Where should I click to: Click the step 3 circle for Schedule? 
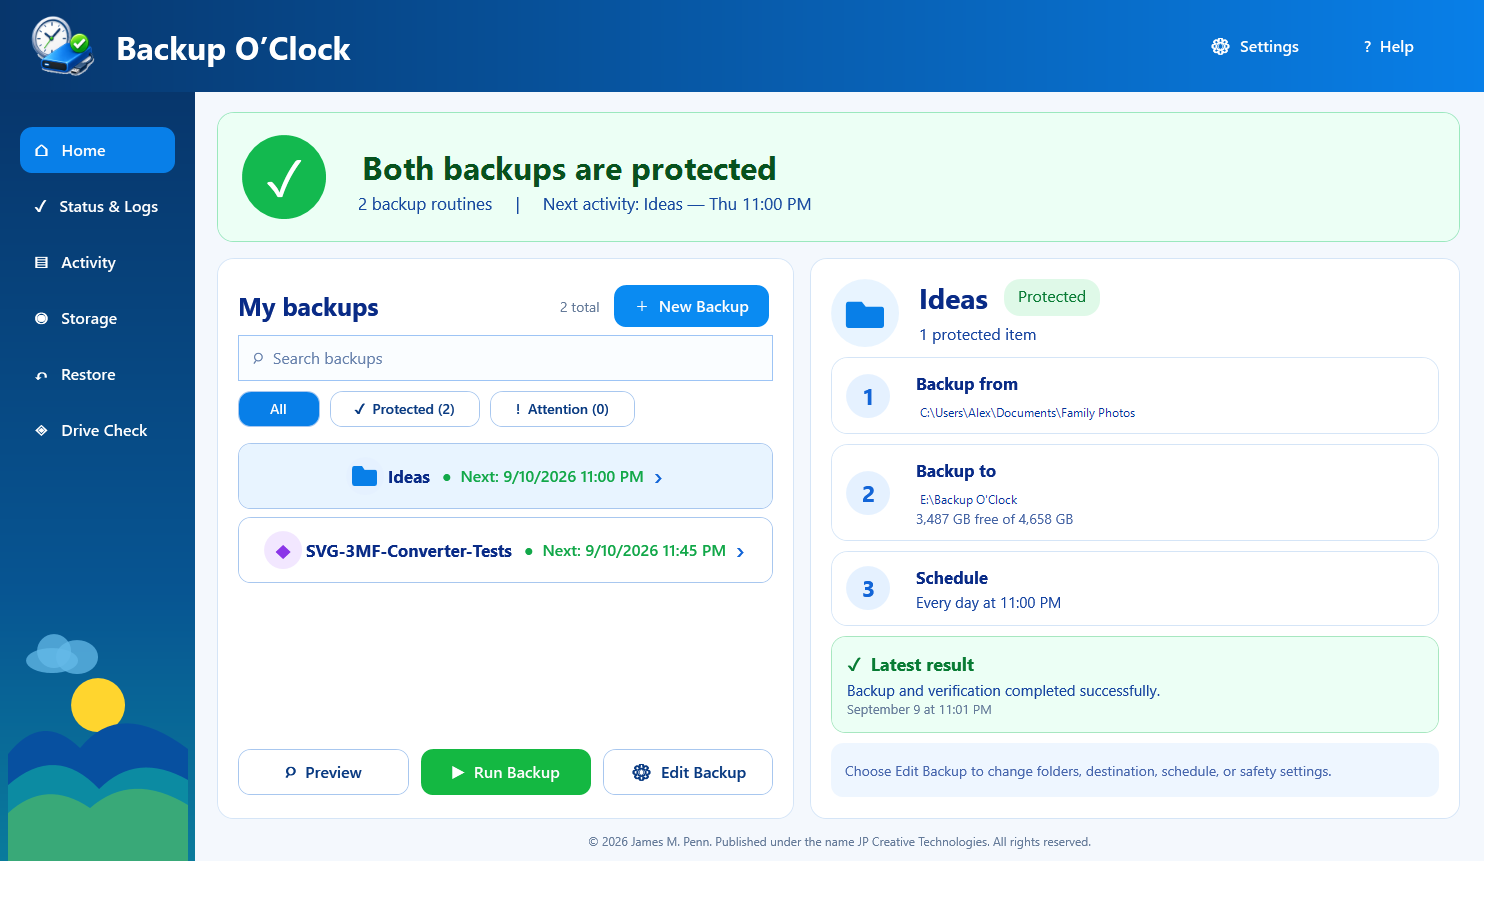pyautogui.click(x=868, y=589)
